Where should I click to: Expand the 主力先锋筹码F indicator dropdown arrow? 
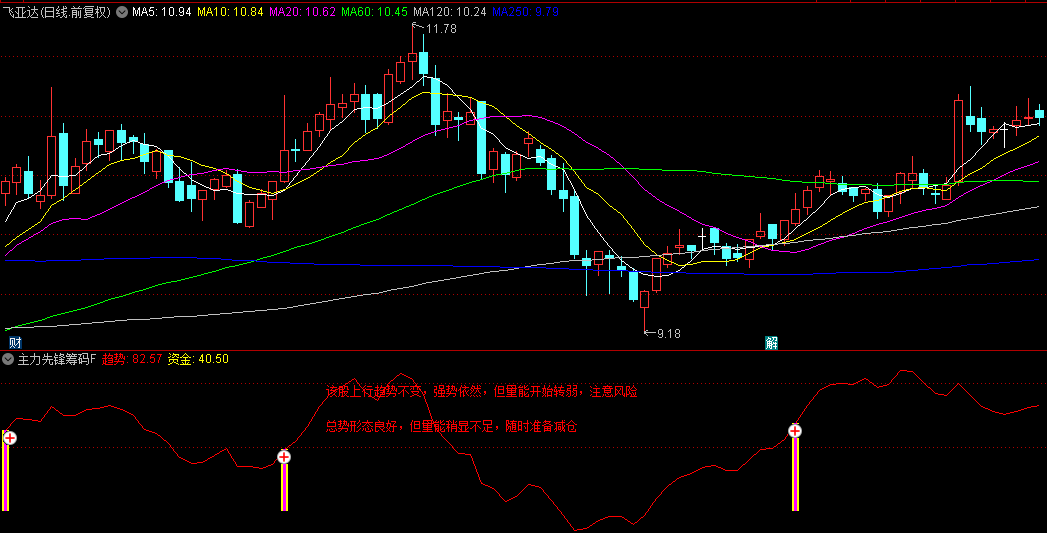[8, 359]
